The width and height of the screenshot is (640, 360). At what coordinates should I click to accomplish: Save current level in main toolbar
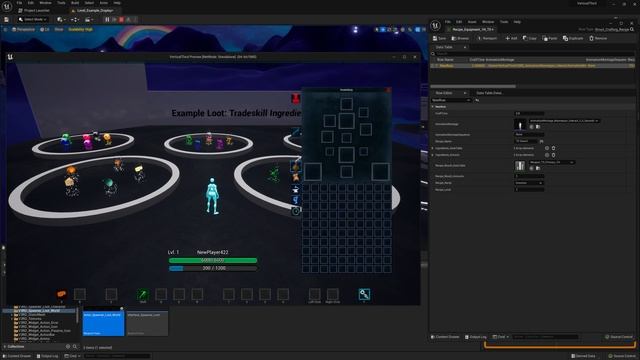coord(7,19)
